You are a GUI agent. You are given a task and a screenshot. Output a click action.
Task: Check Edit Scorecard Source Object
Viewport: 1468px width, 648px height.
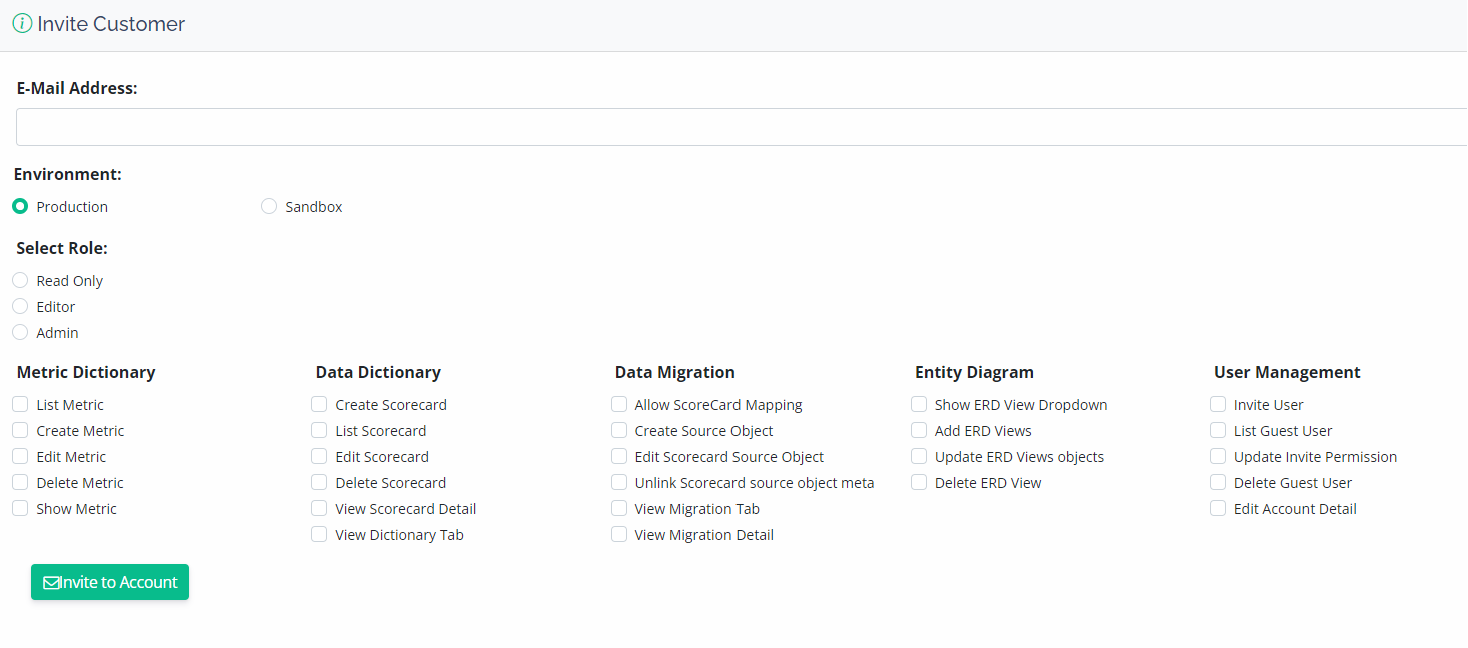[618, 456]
